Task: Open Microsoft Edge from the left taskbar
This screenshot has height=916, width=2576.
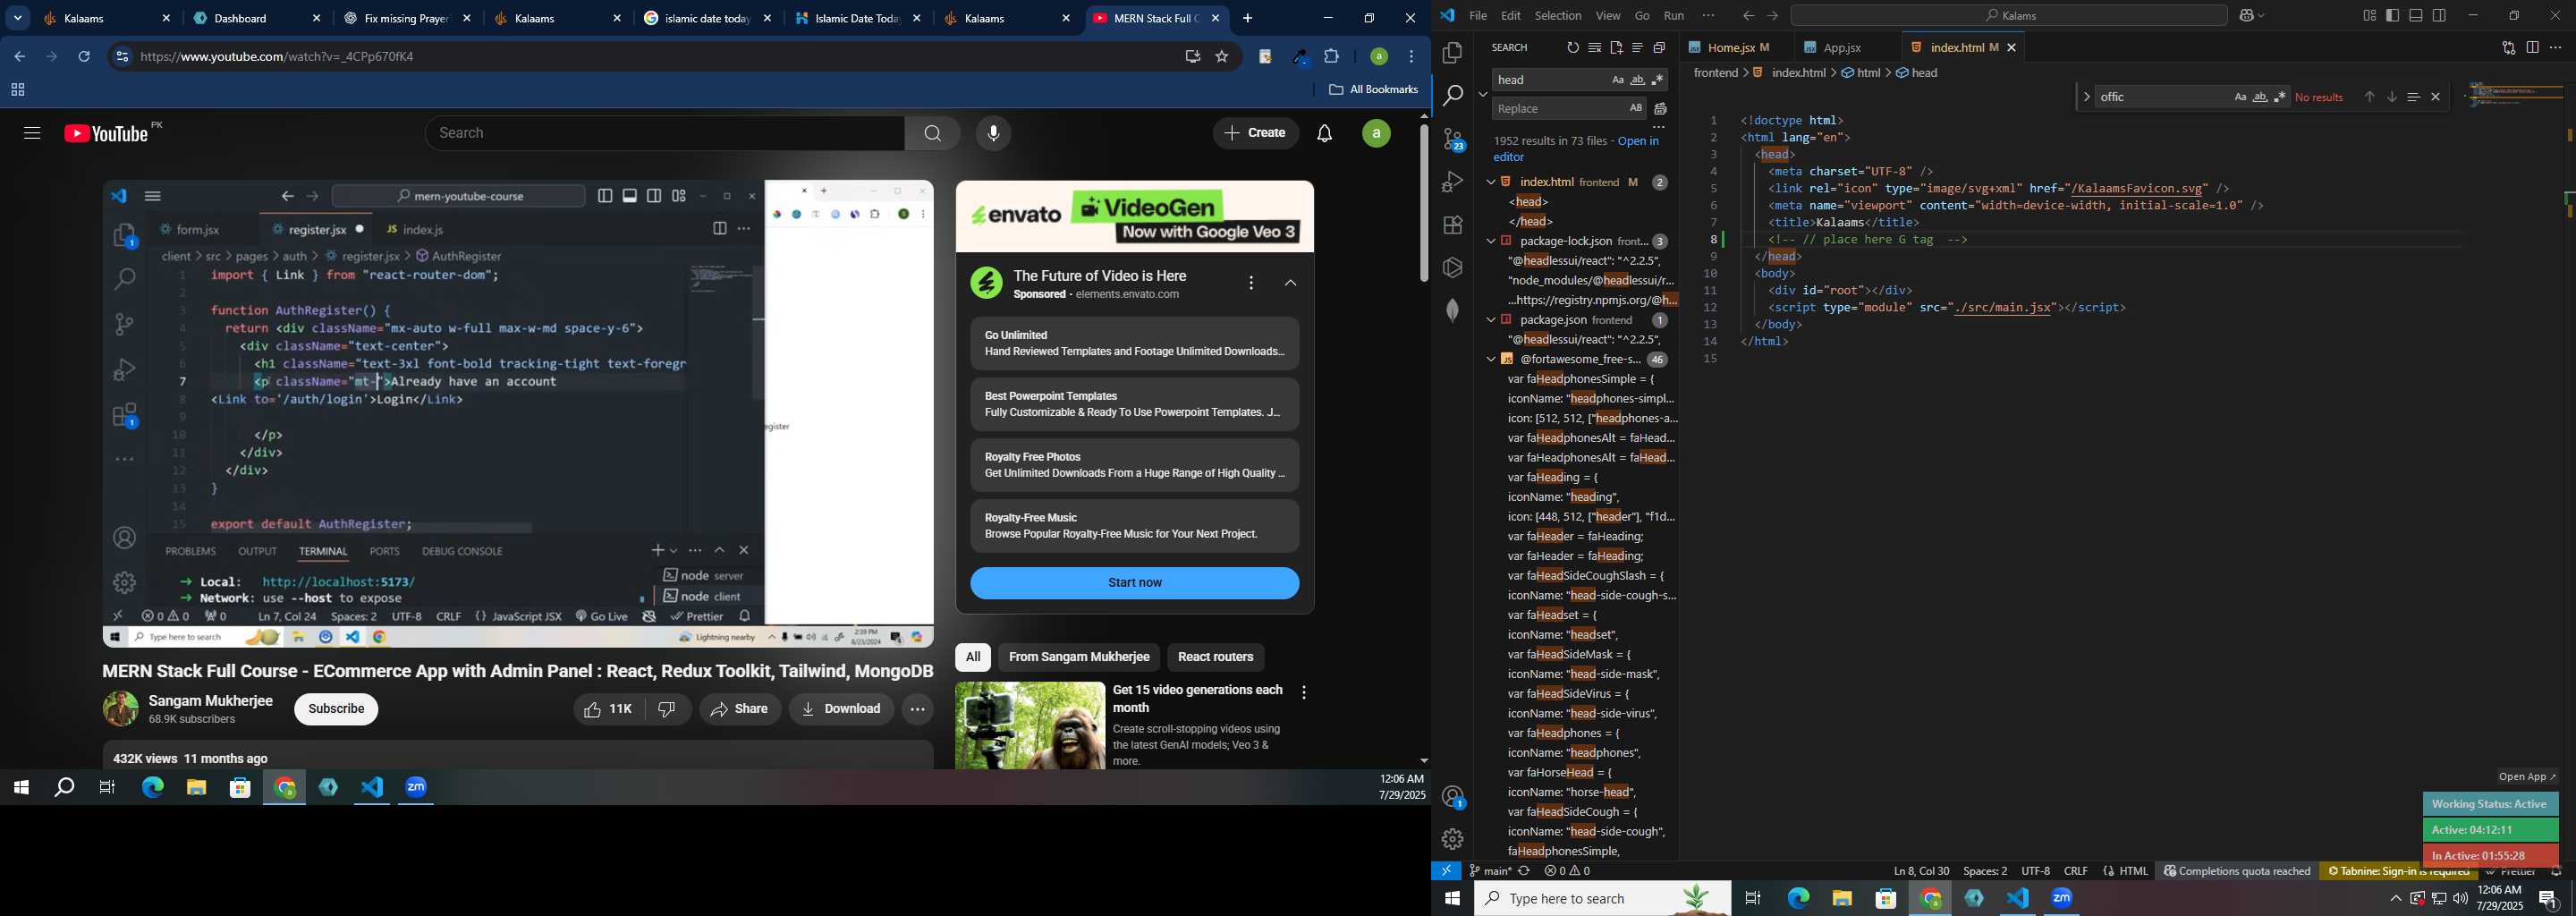Action: point(152,788)
